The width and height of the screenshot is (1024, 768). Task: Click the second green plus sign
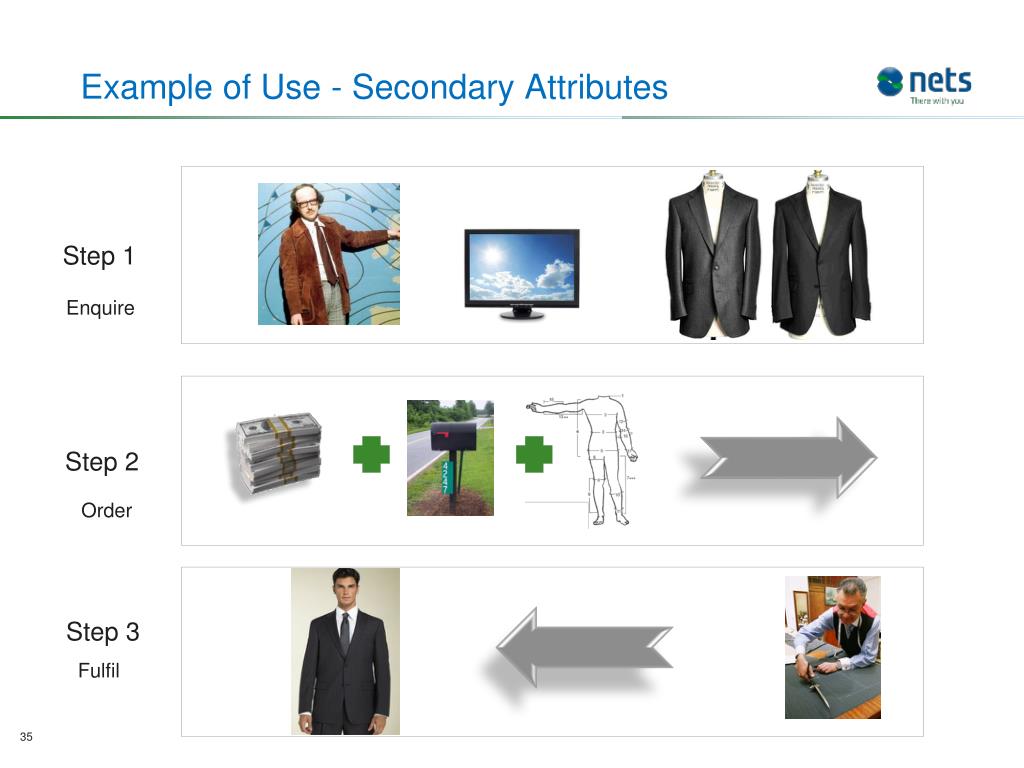tap(534, 457)
